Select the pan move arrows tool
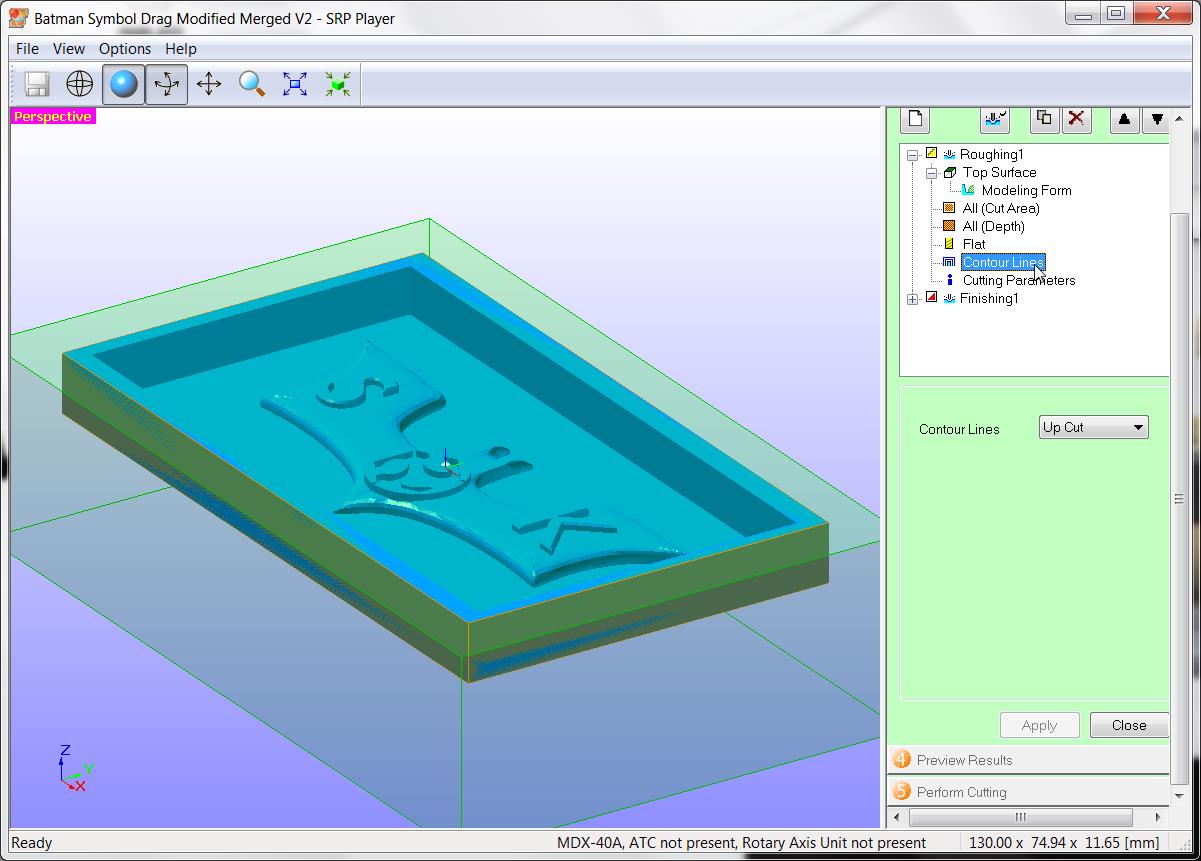The width and height of the screenshot is (1201, 861). [x=208, y=84]
